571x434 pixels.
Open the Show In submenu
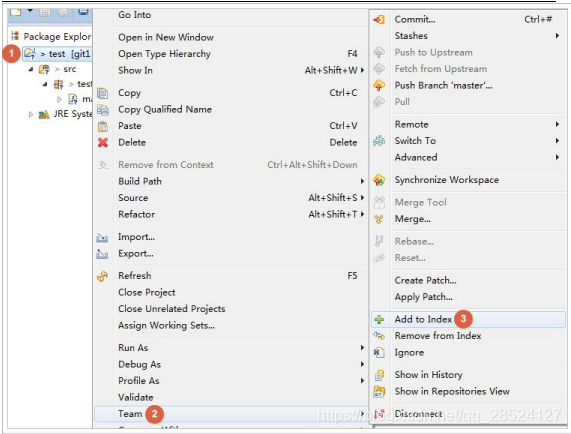coord(231,70)
